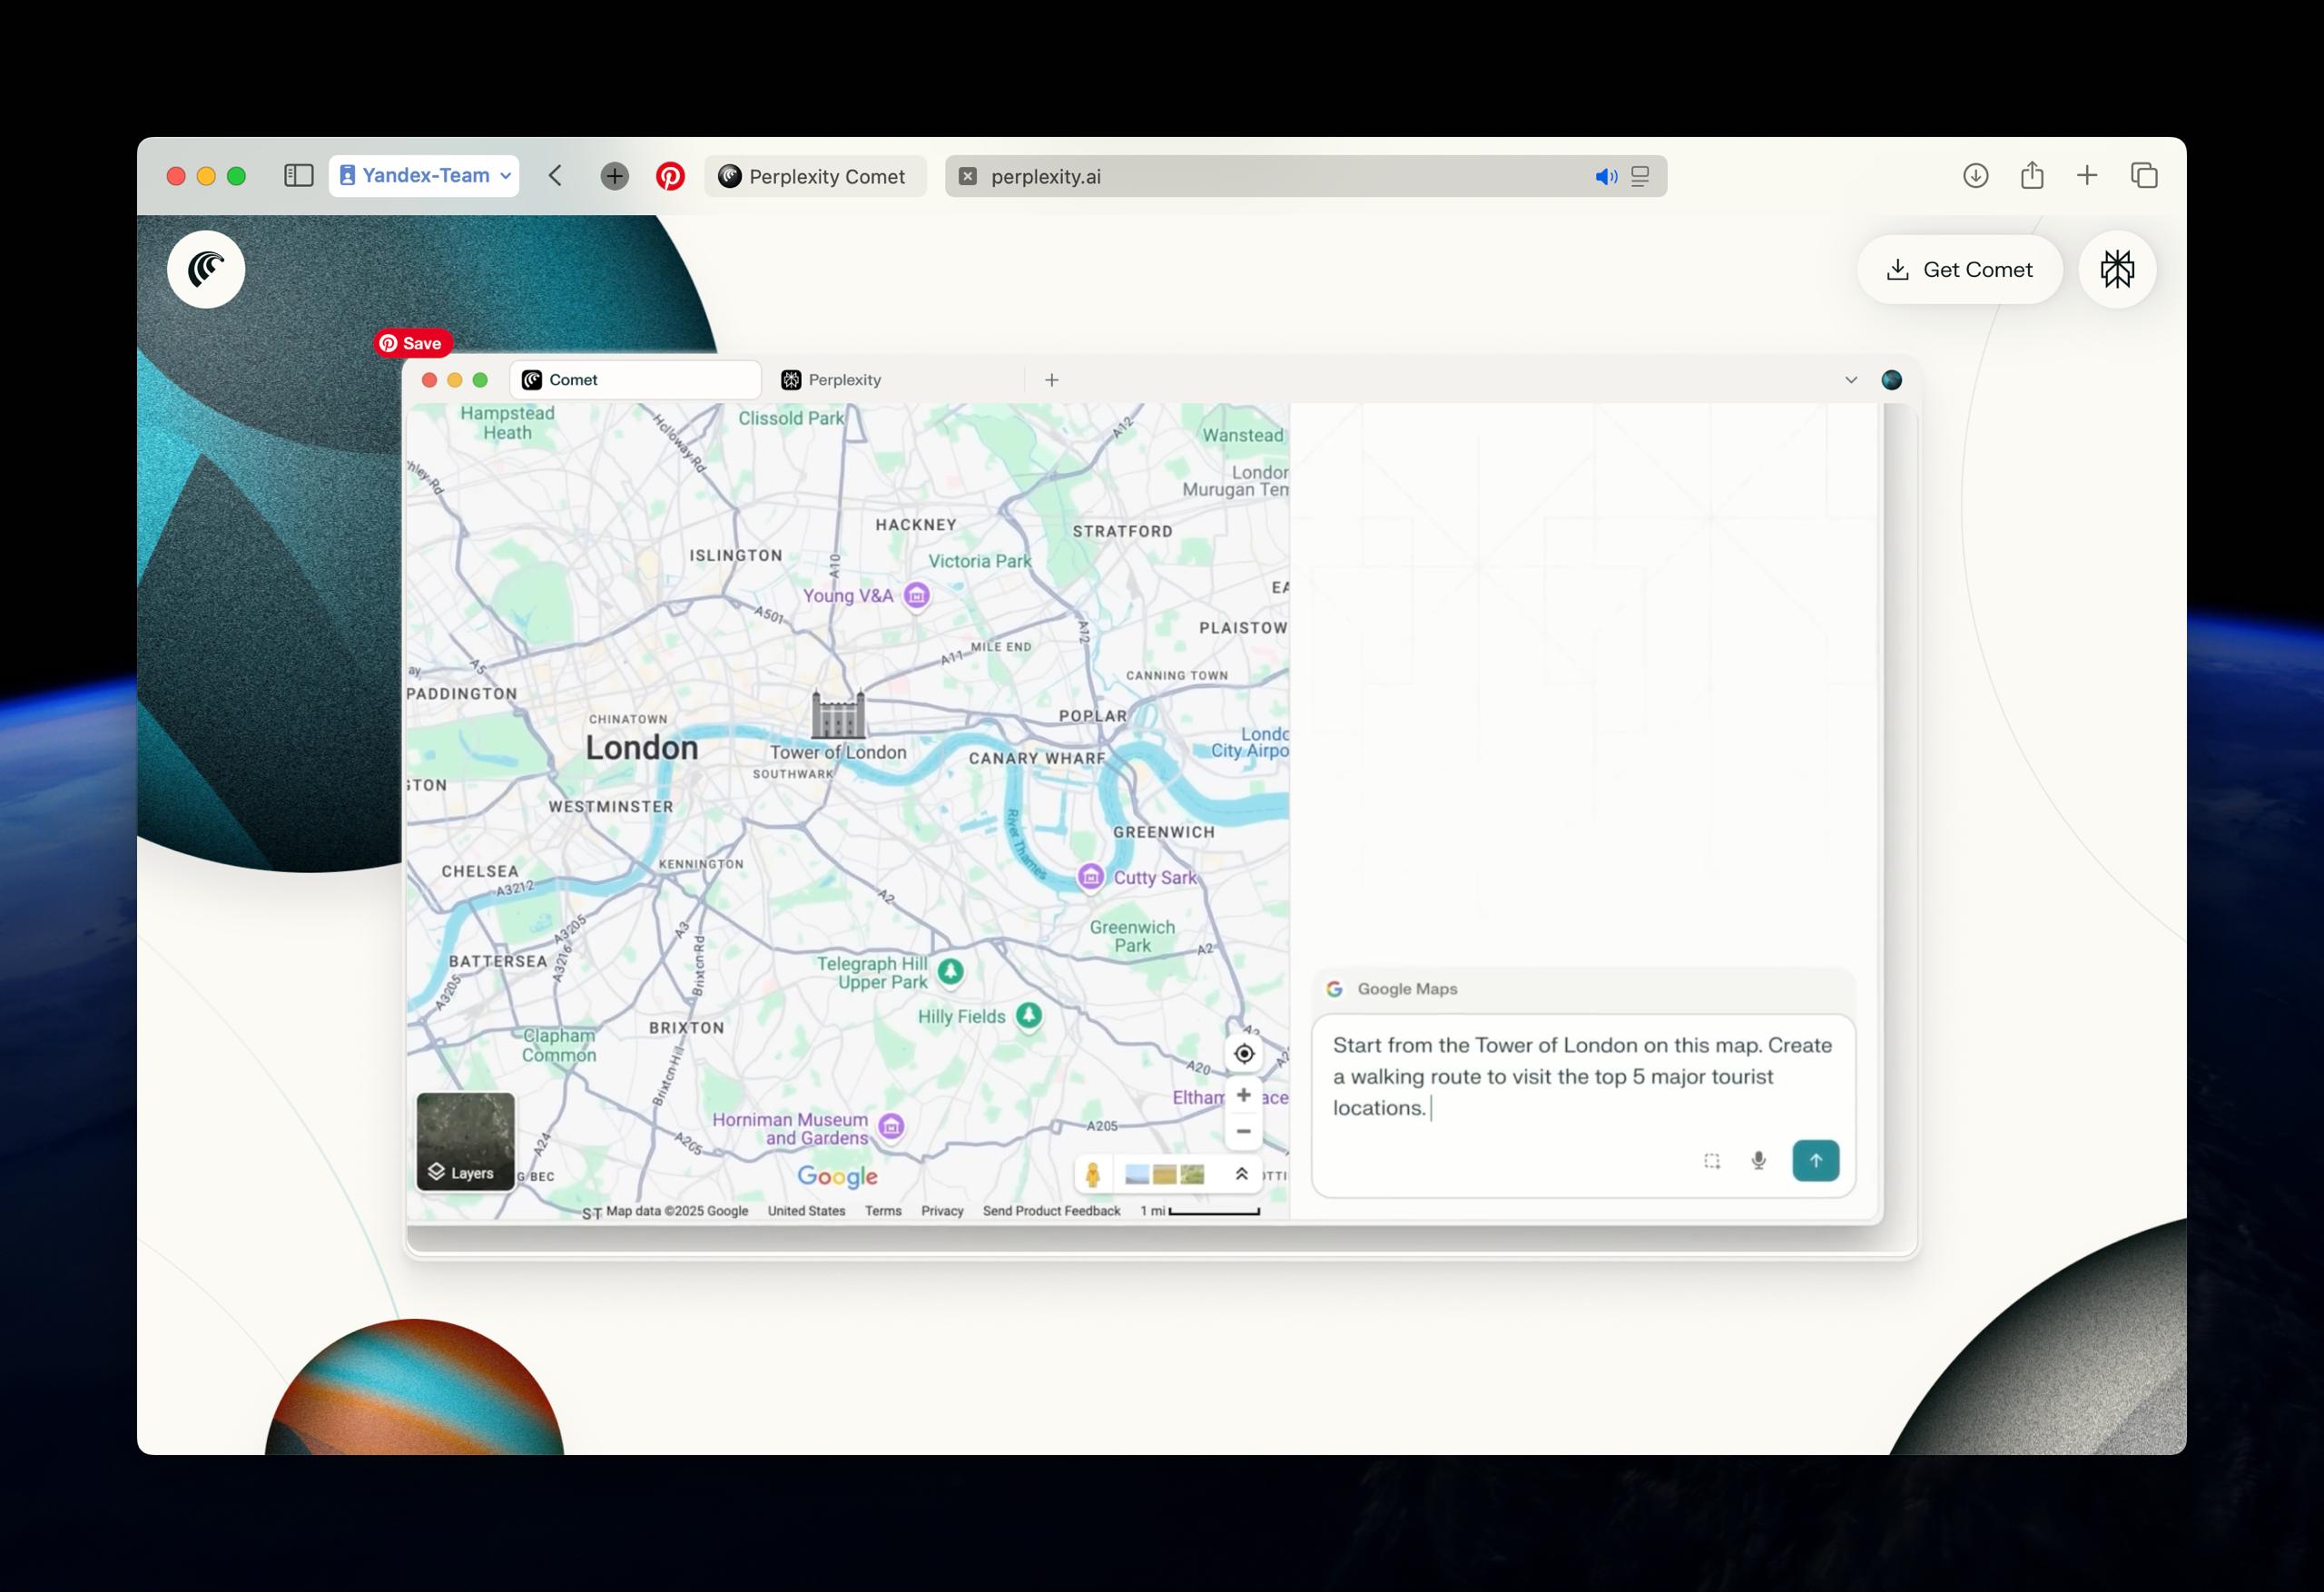Click the Greenwich Park label
The image size is (2324, 1592).
1132,936
